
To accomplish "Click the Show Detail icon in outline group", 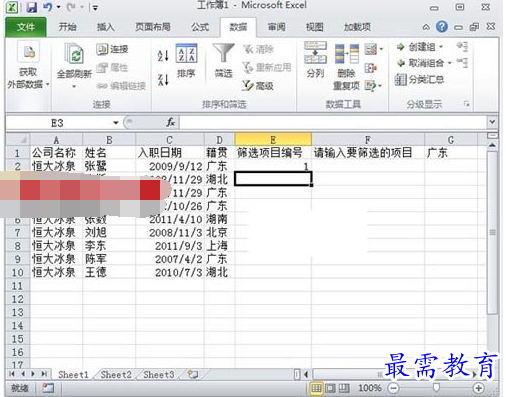I will (x=462, y=47).
